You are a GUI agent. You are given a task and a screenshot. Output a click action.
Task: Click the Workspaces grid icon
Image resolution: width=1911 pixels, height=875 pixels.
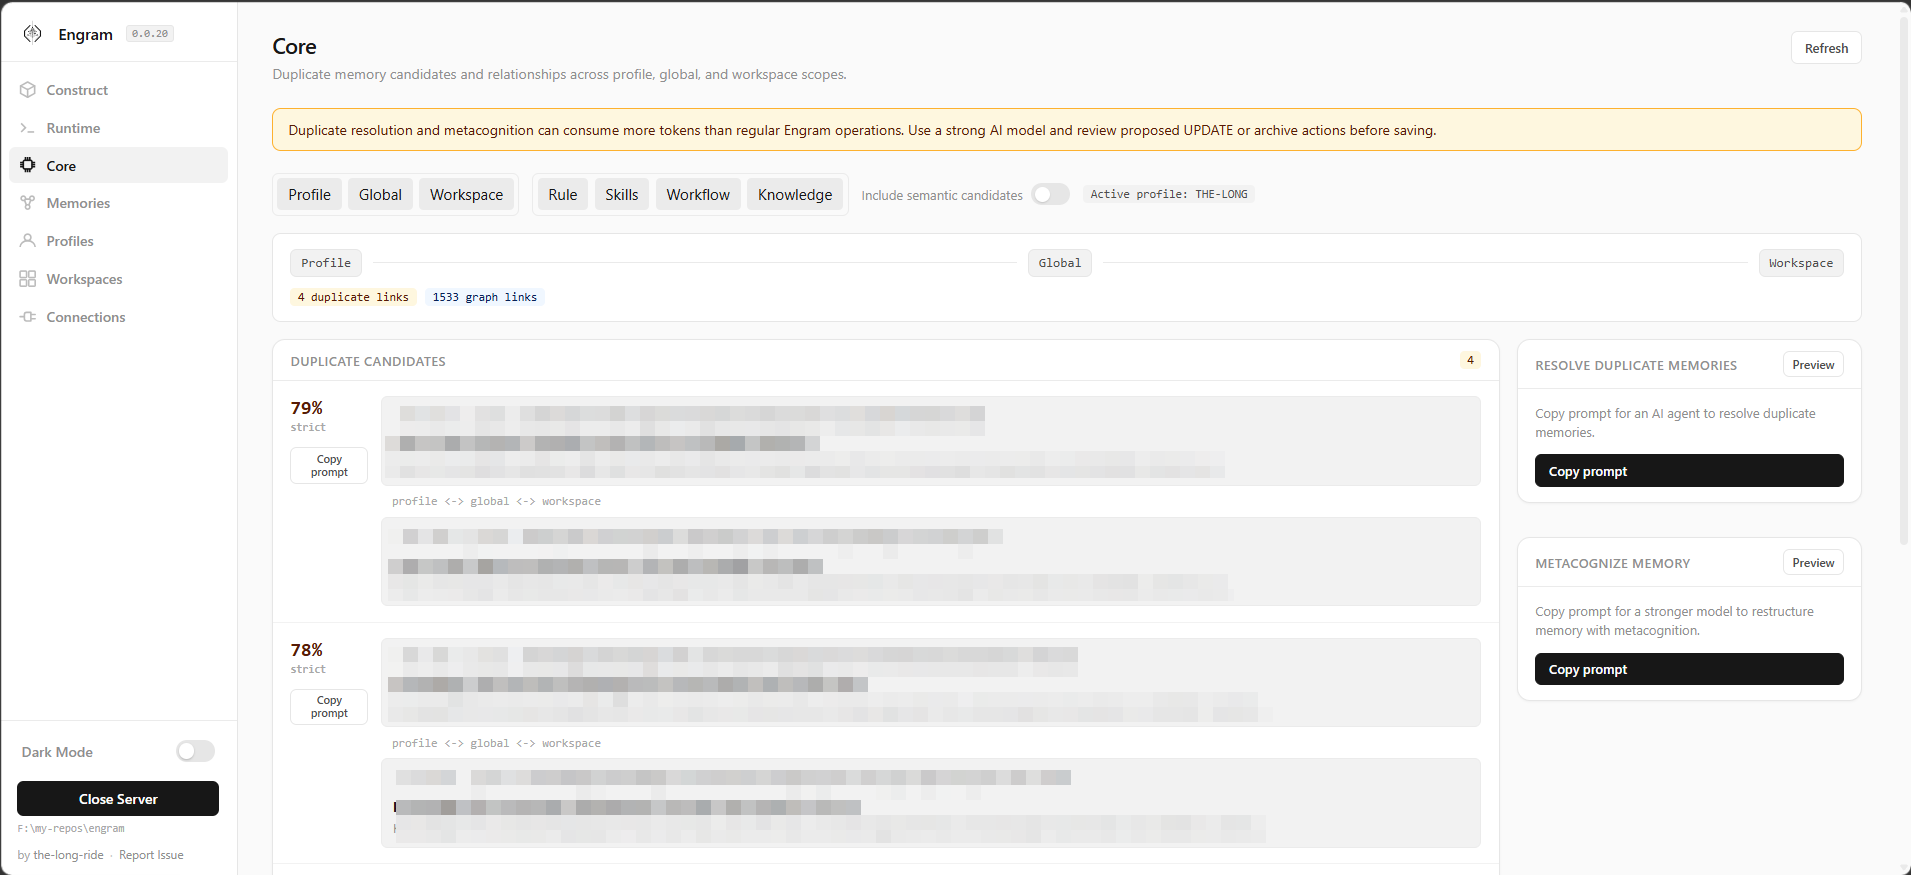(x=28, y=279)
